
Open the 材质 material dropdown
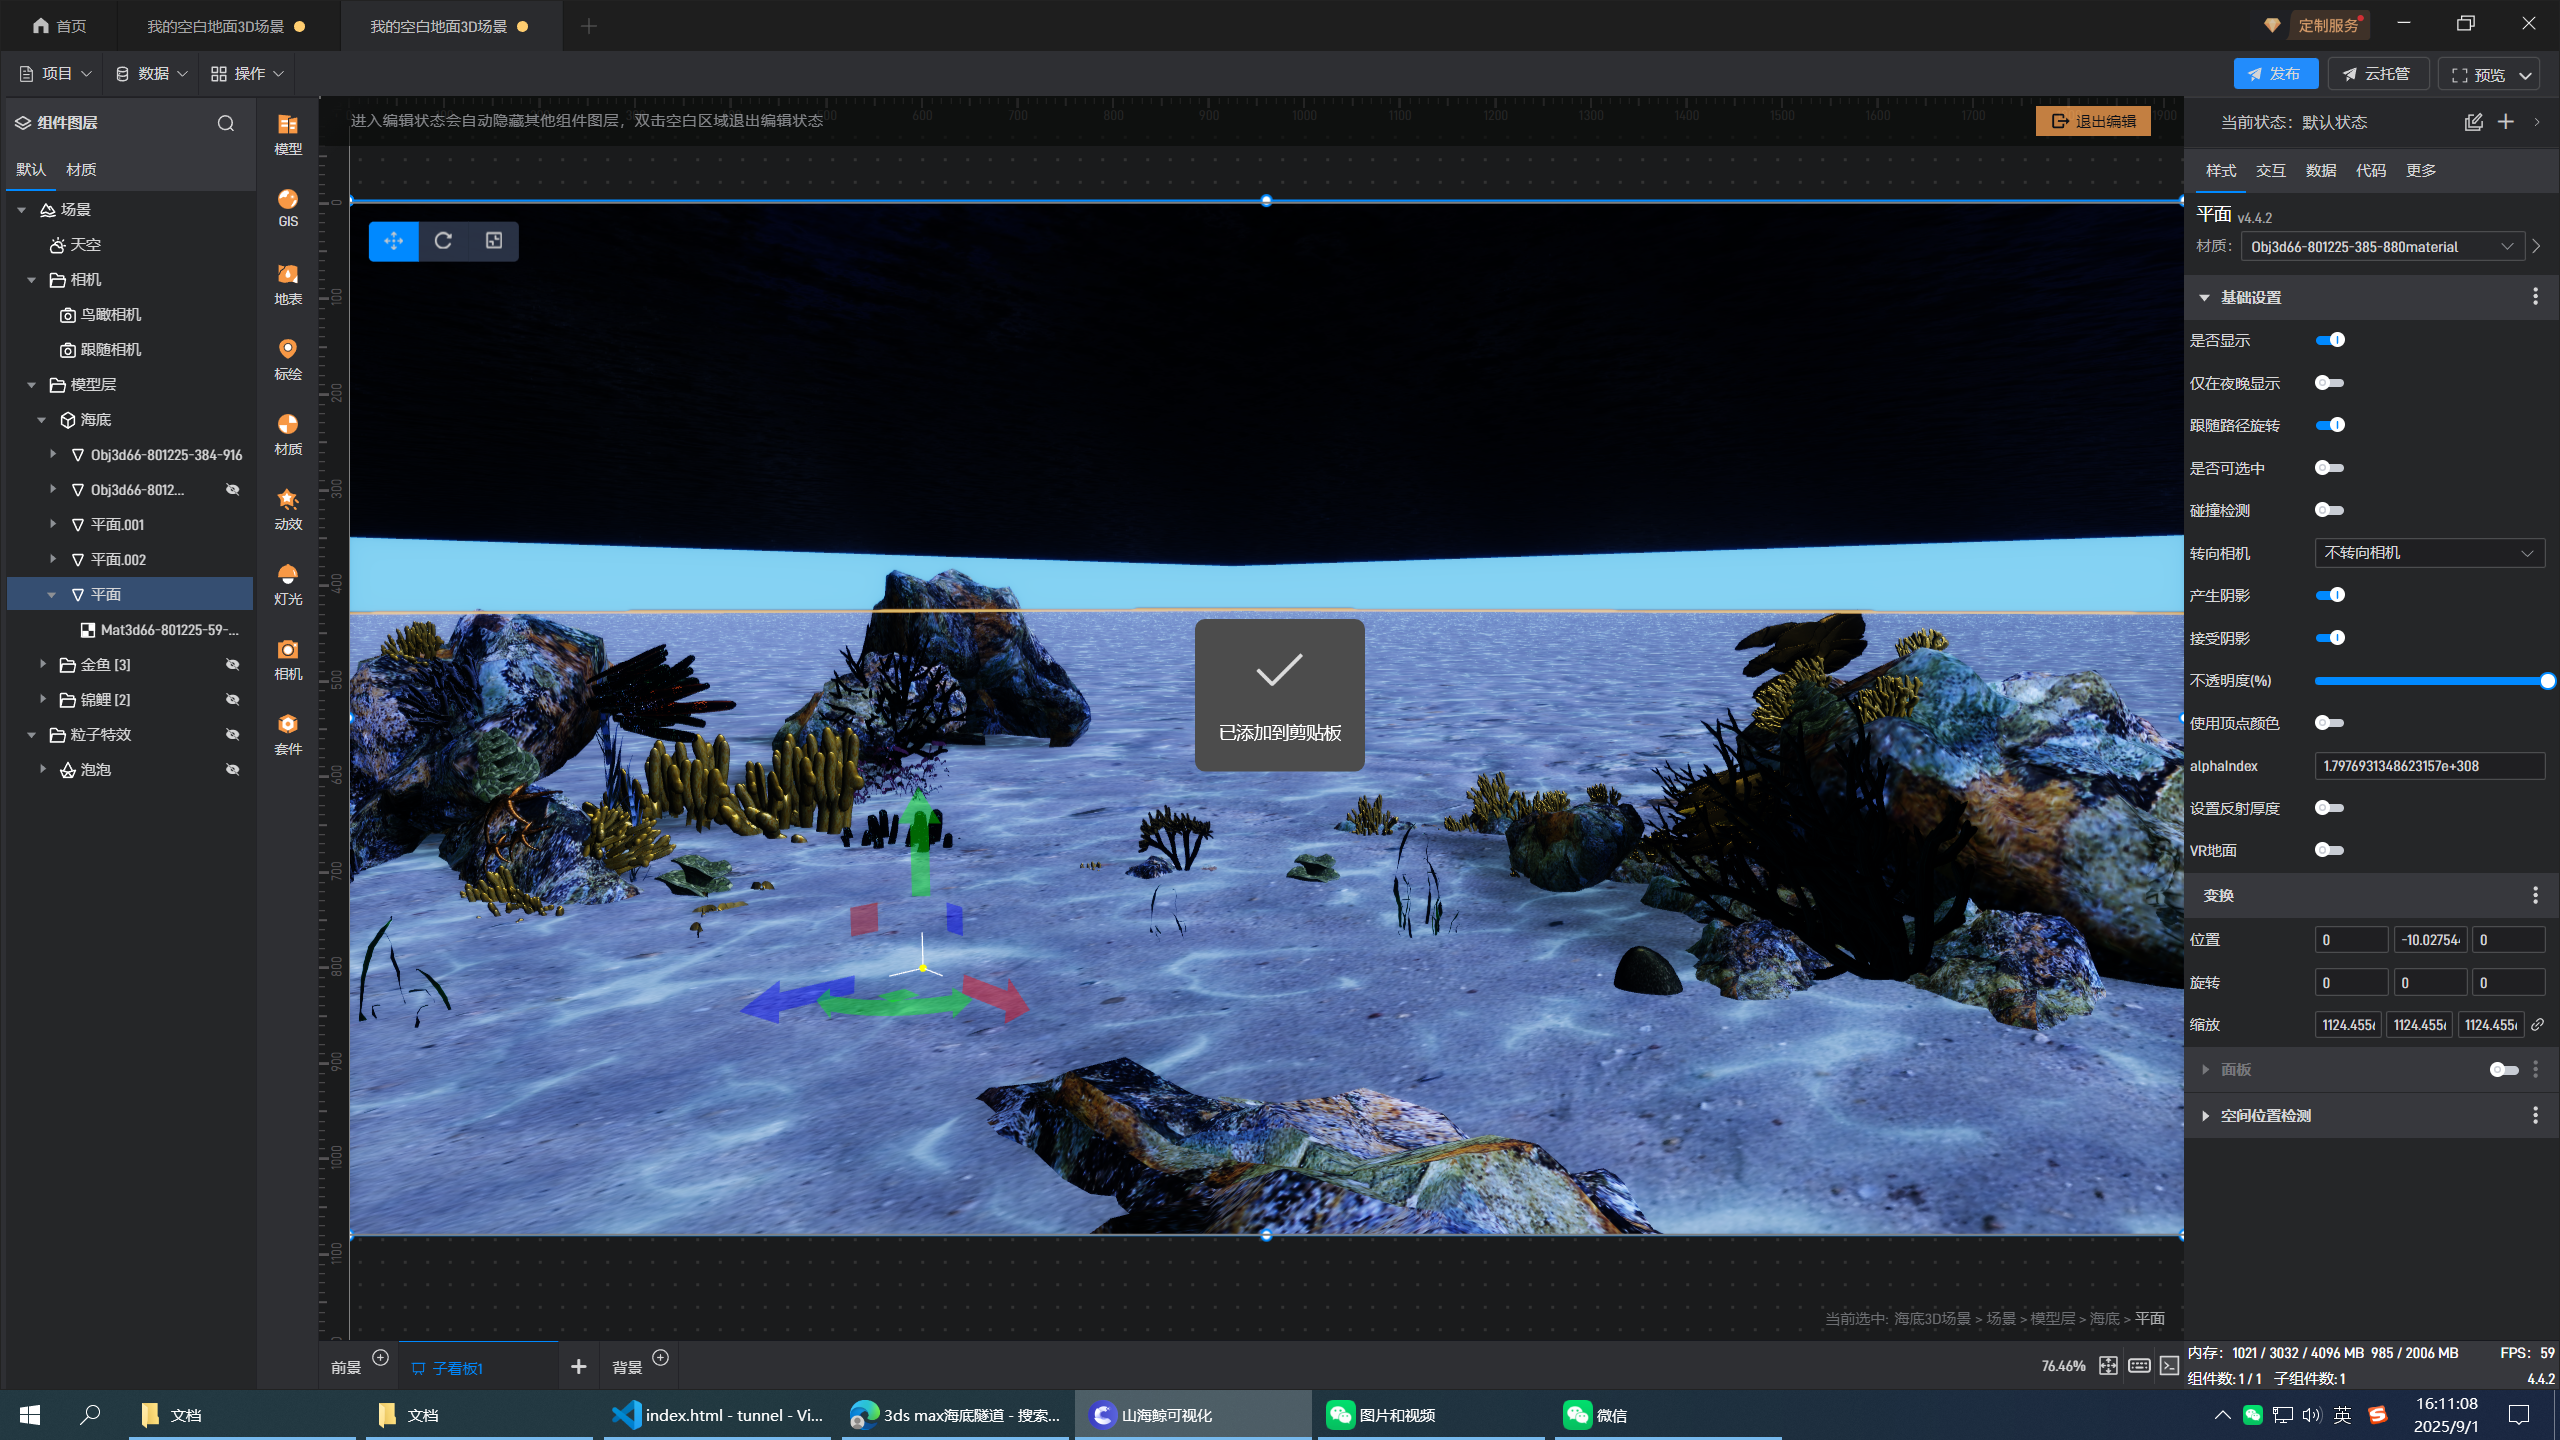coord(2382,247)
